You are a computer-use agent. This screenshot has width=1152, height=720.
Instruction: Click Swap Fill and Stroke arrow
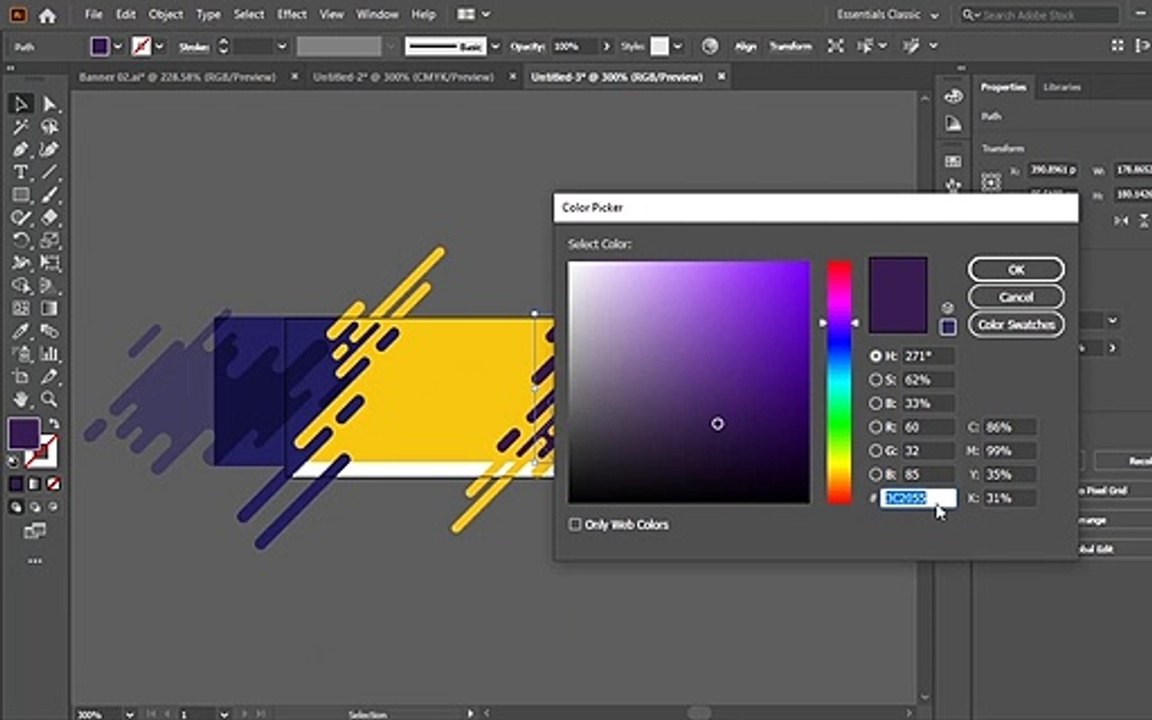coord(53,424)
